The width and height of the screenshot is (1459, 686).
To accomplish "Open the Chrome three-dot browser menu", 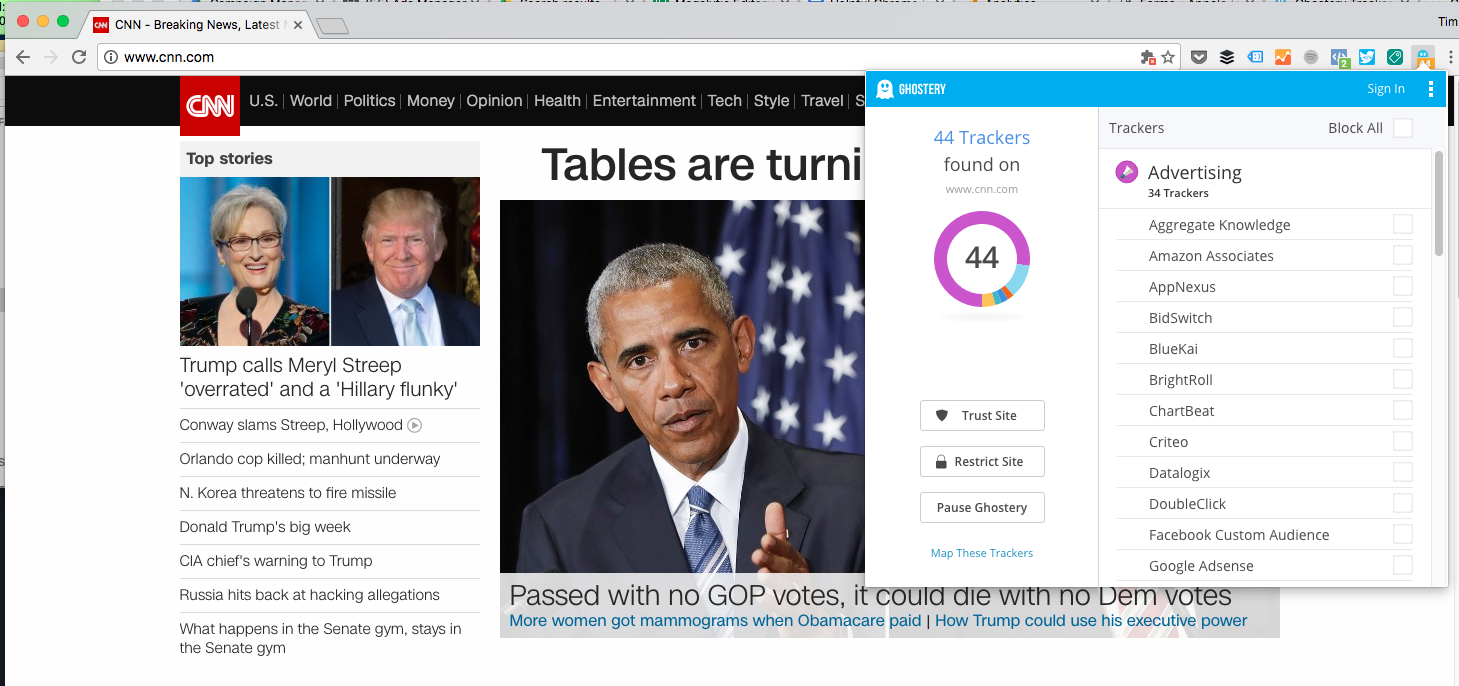I will click(x=1450, y=57).
